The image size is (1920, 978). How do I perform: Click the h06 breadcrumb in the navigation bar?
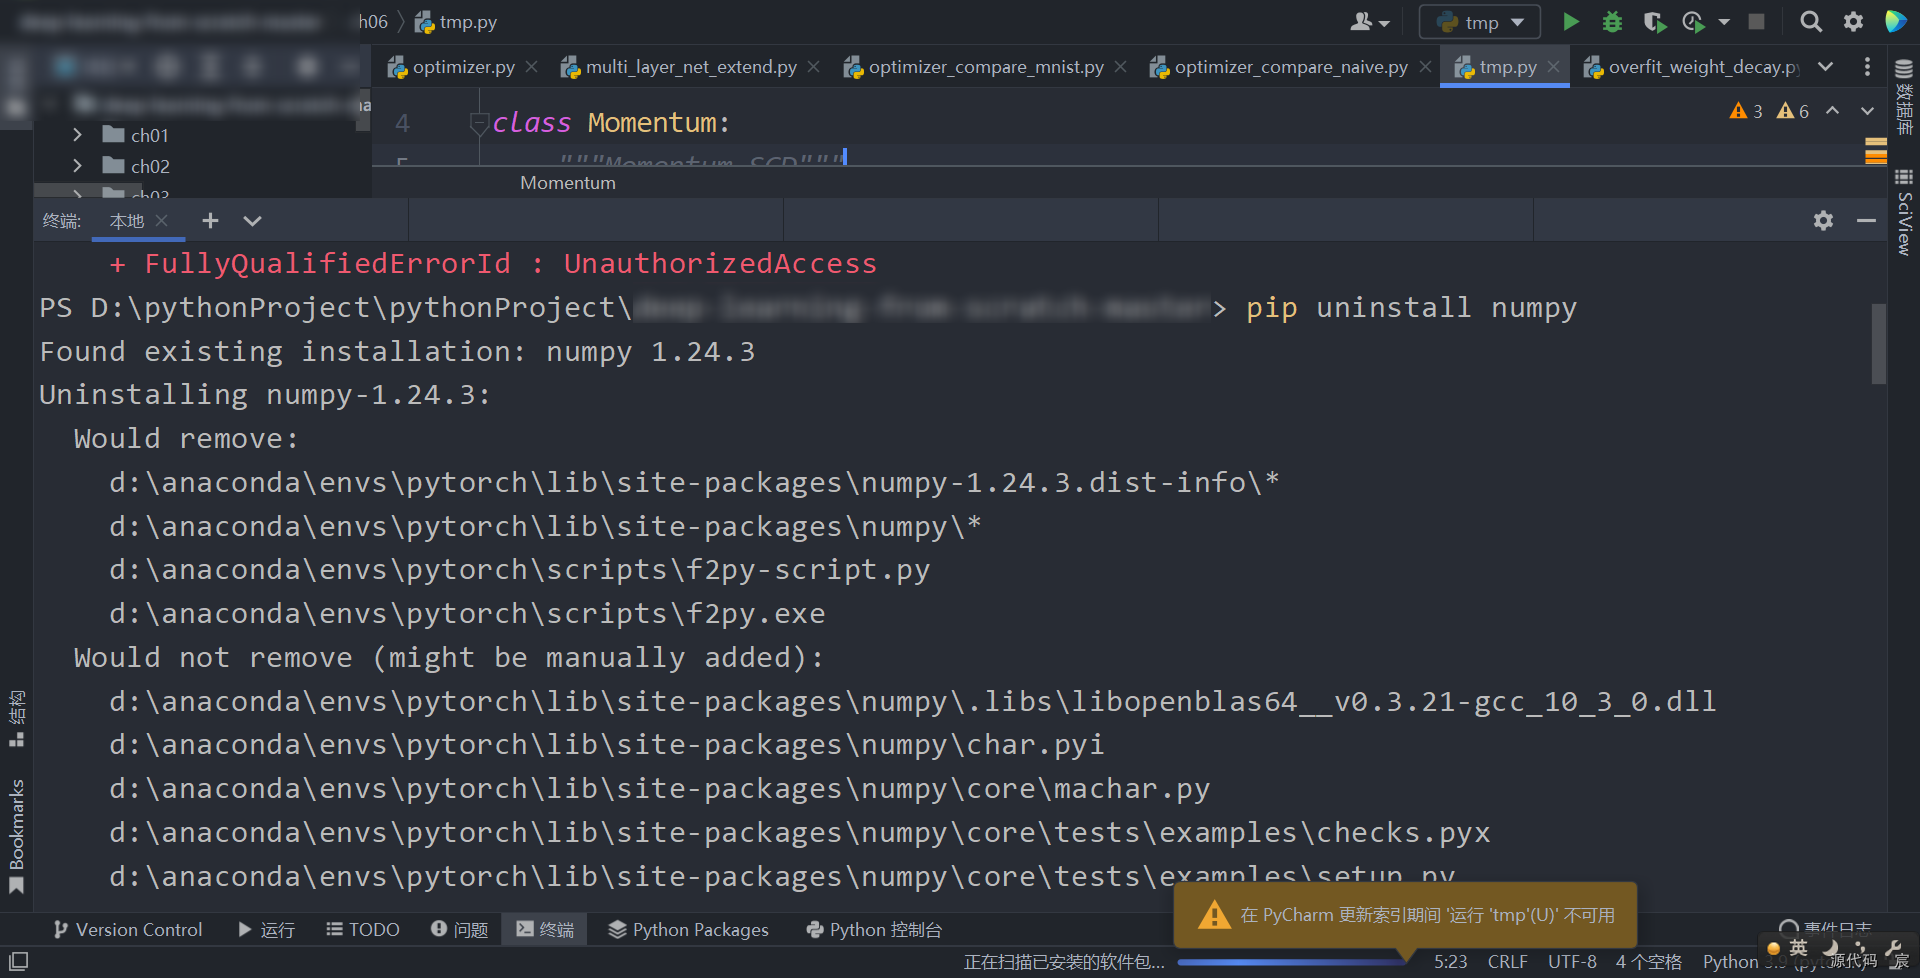pos(373,22)
